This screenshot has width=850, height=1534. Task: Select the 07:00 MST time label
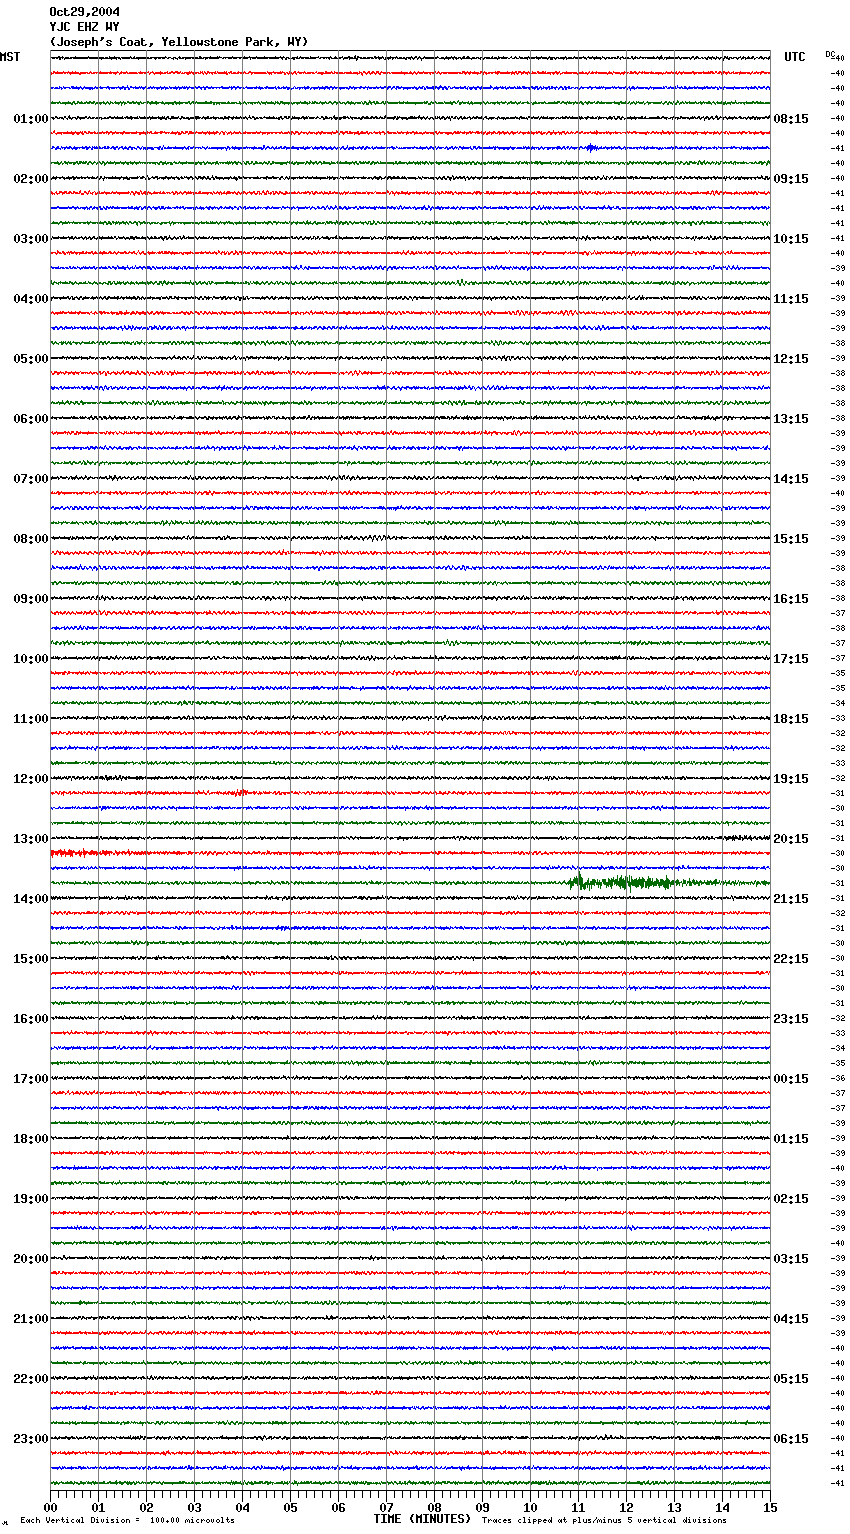pos(31,479)
